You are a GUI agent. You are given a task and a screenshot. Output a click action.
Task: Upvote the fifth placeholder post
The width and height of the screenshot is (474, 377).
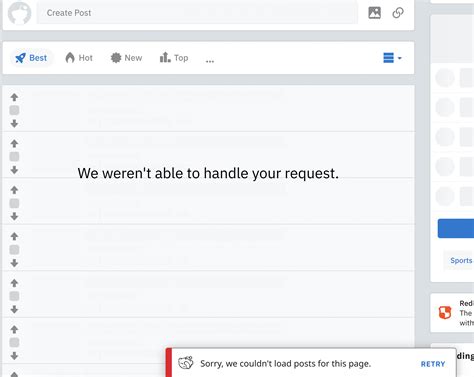coord(14,283)
